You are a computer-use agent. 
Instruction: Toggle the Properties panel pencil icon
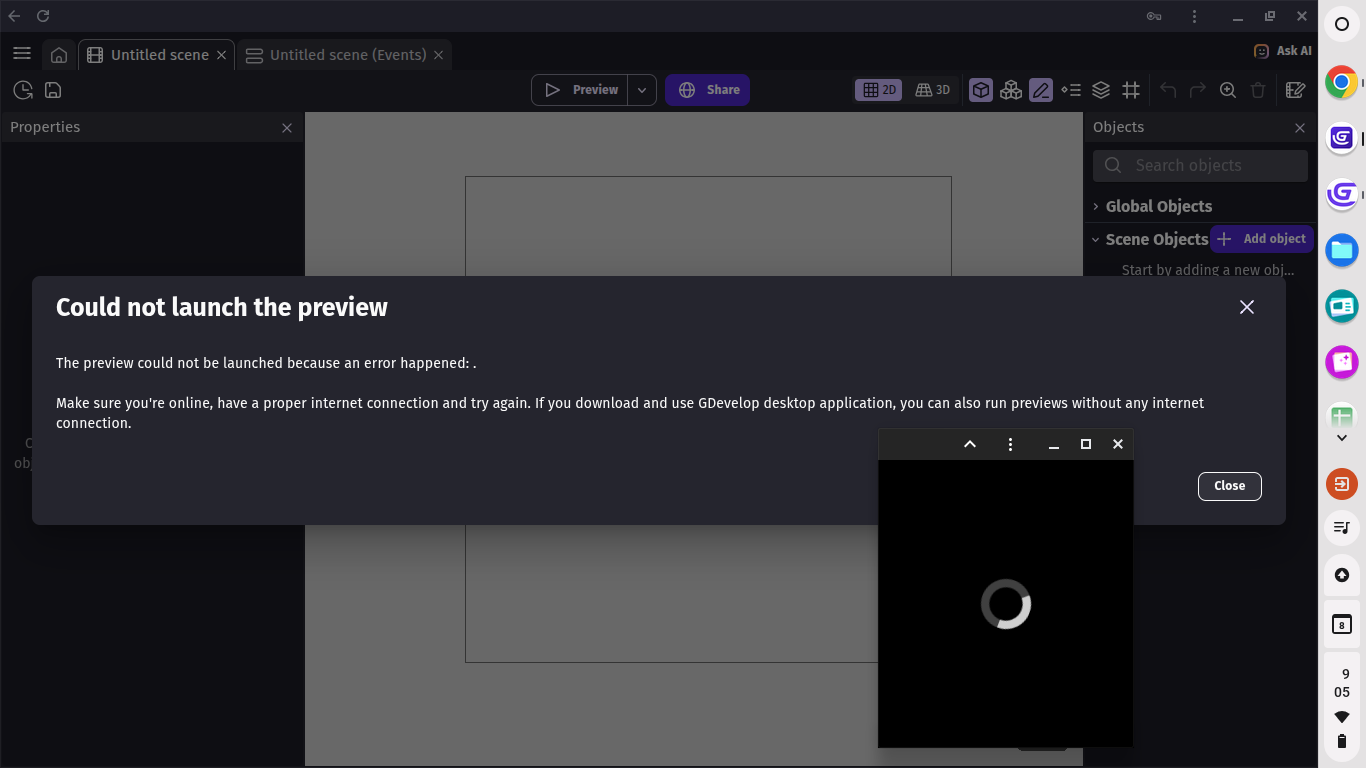pos(1041,90)
